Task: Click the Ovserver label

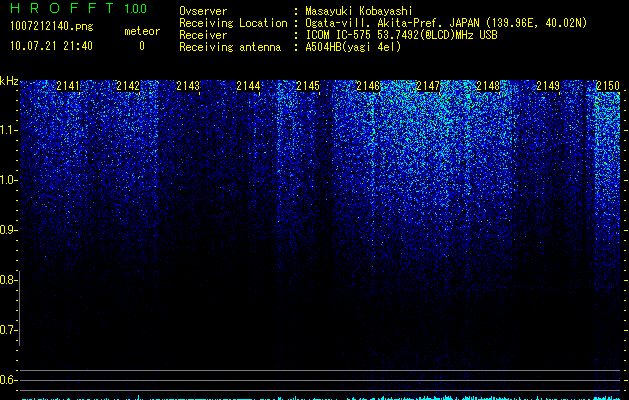Action: point(203,11)
